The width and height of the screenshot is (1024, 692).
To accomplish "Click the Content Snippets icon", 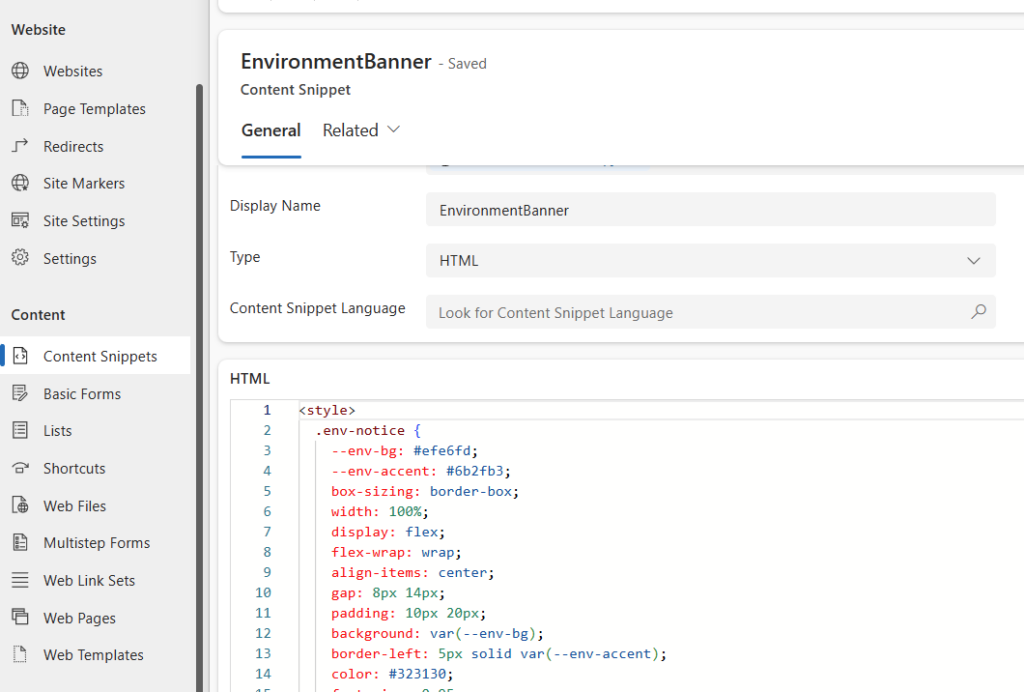I will click(x=20, y=356).
